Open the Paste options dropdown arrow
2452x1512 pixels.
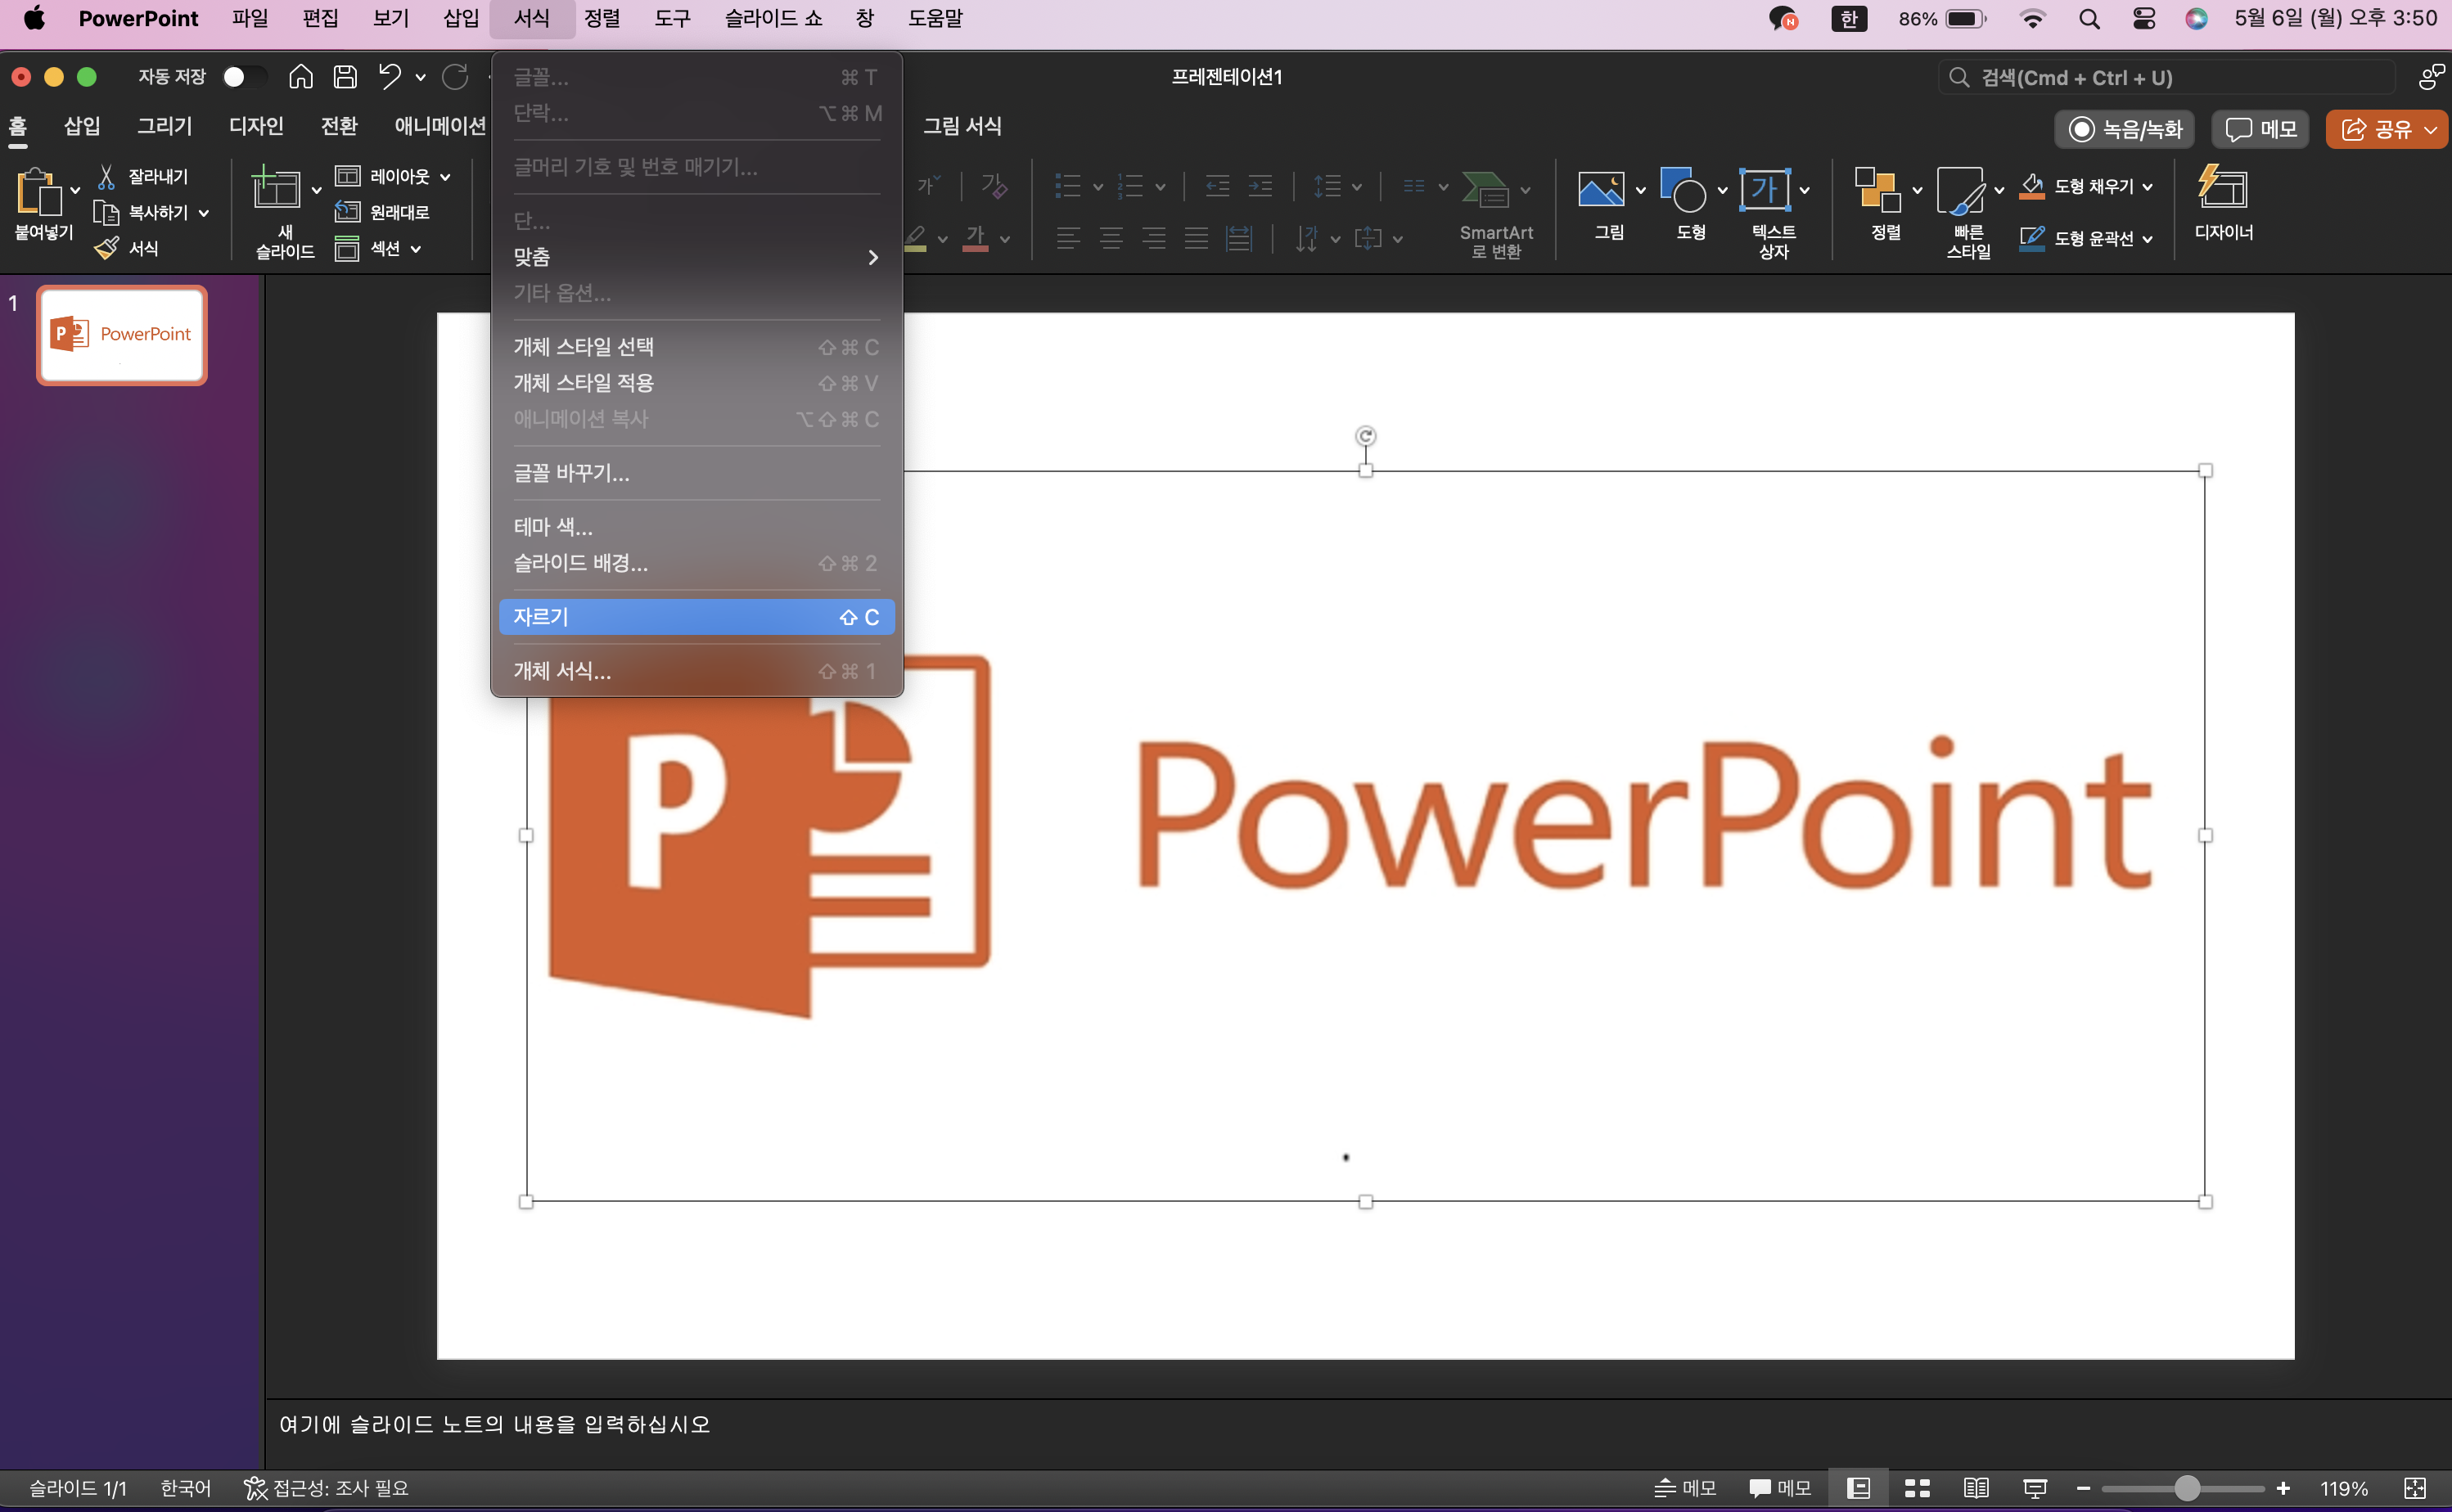(x=75, y=190)
